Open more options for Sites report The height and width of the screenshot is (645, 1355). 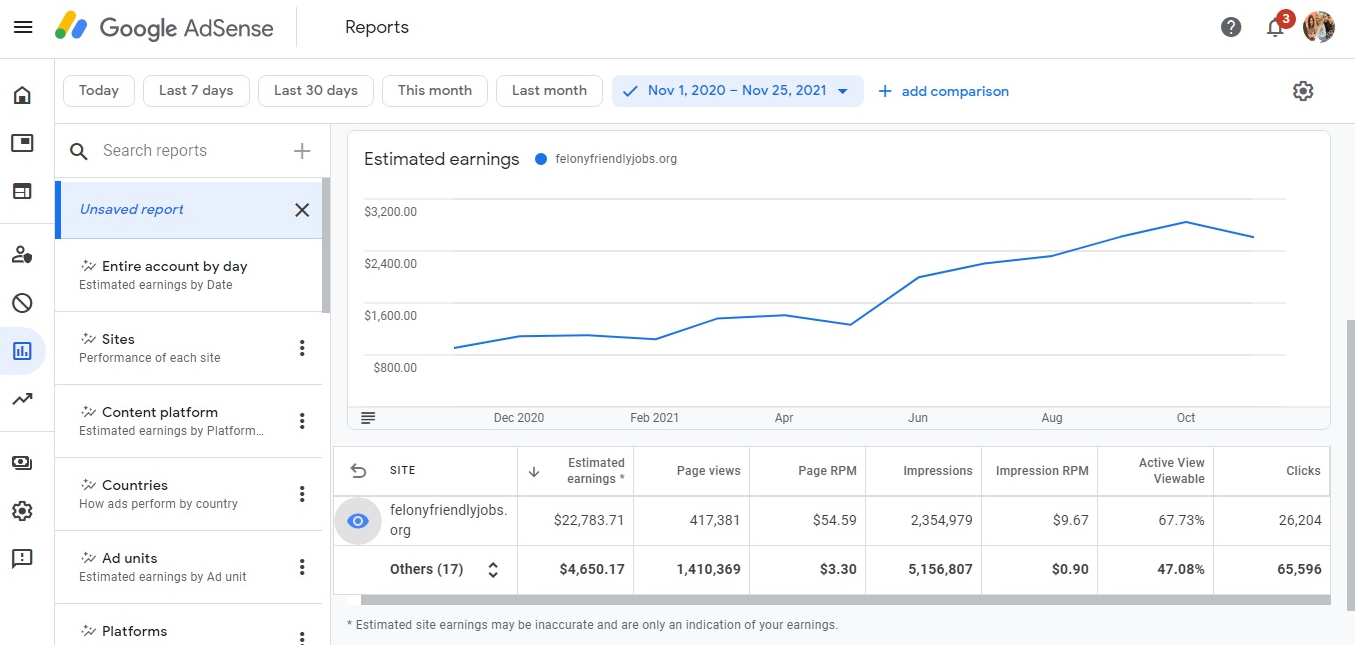[x=302, y=348]
